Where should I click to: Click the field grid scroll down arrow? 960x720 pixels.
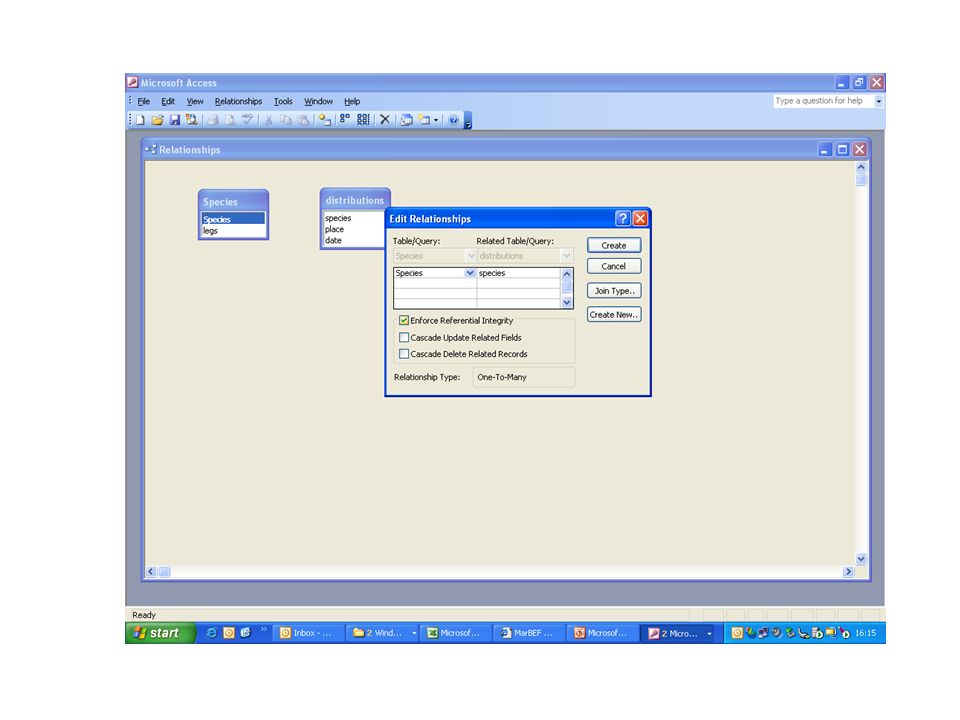click(x=566, y=302)
